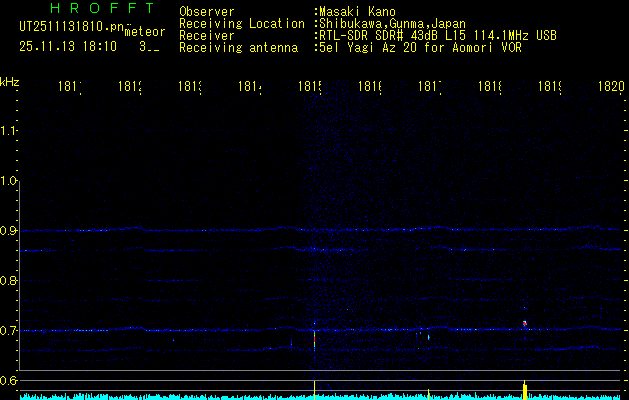Click the 0.9 frequency axis label

(9, 231)
